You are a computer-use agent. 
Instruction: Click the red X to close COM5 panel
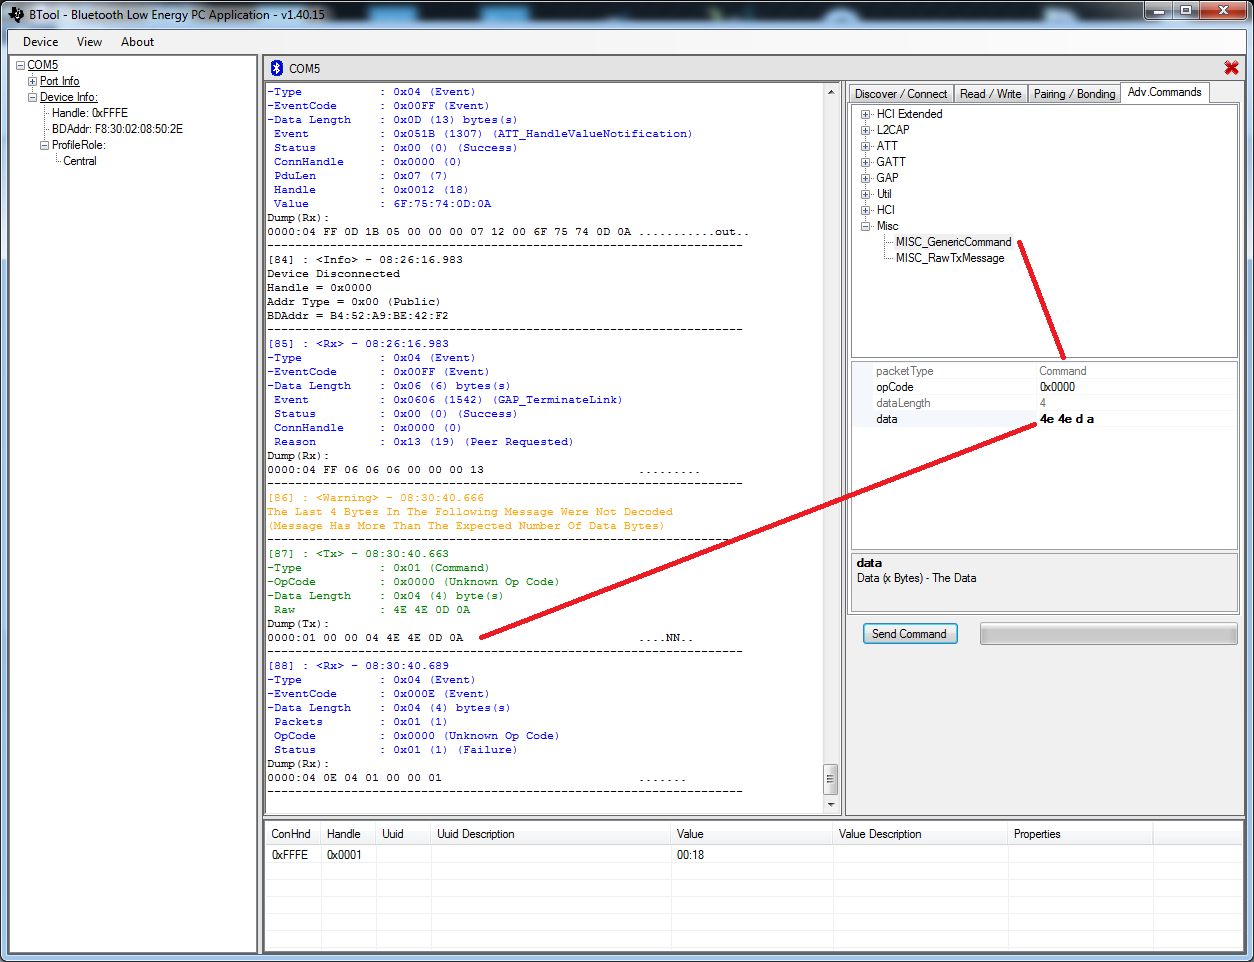tap(1231, 68)
